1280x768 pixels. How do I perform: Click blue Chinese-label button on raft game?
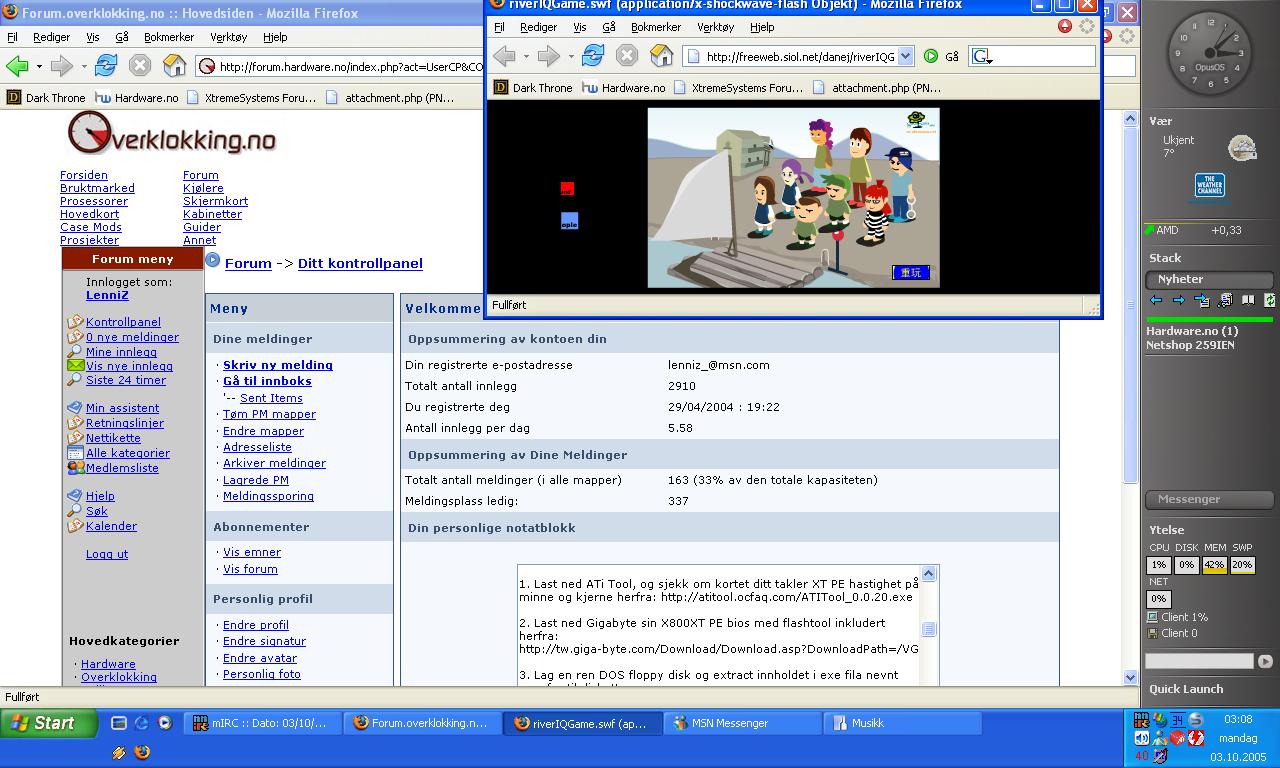911,272
